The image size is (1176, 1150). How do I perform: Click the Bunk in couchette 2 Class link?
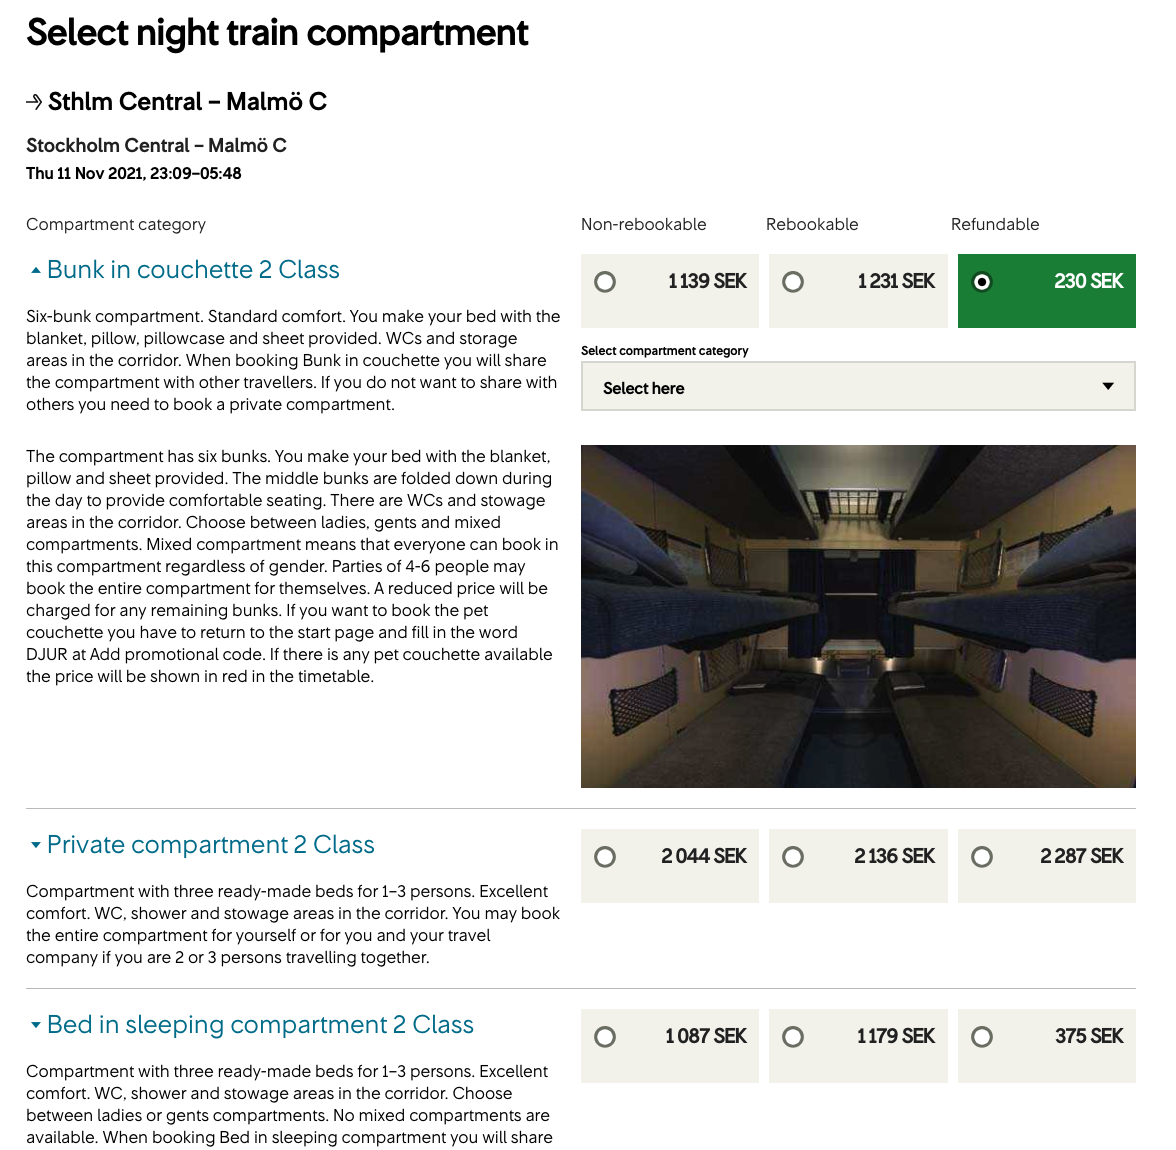[x=193, y=270]
